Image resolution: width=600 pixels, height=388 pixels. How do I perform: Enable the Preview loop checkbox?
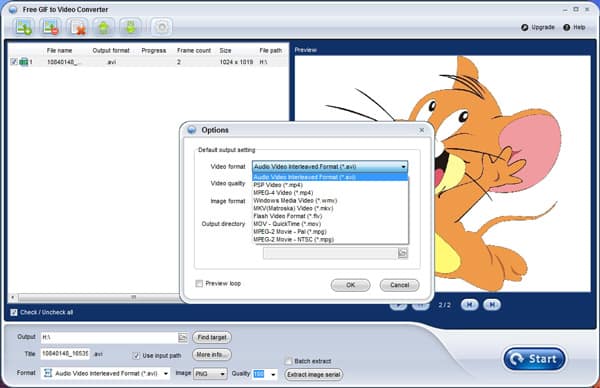199,284
